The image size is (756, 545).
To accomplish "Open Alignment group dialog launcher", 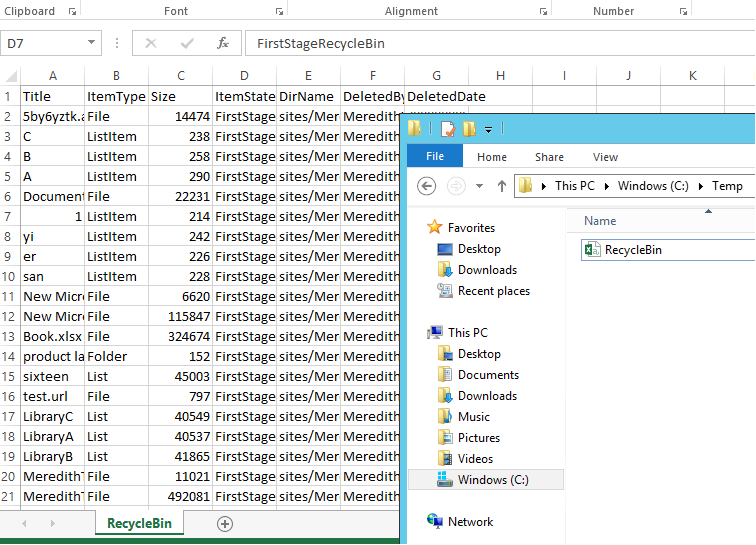I will pyautogui.click(x=543, y=12).
